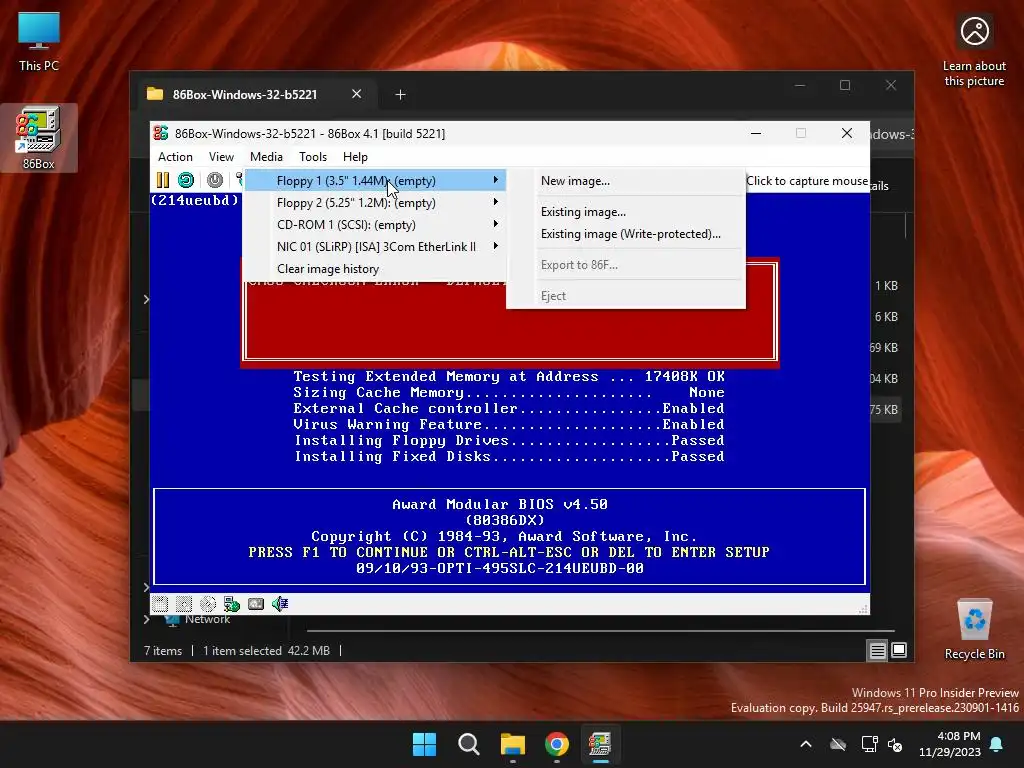Open taskbar Search

coord(468,744)
